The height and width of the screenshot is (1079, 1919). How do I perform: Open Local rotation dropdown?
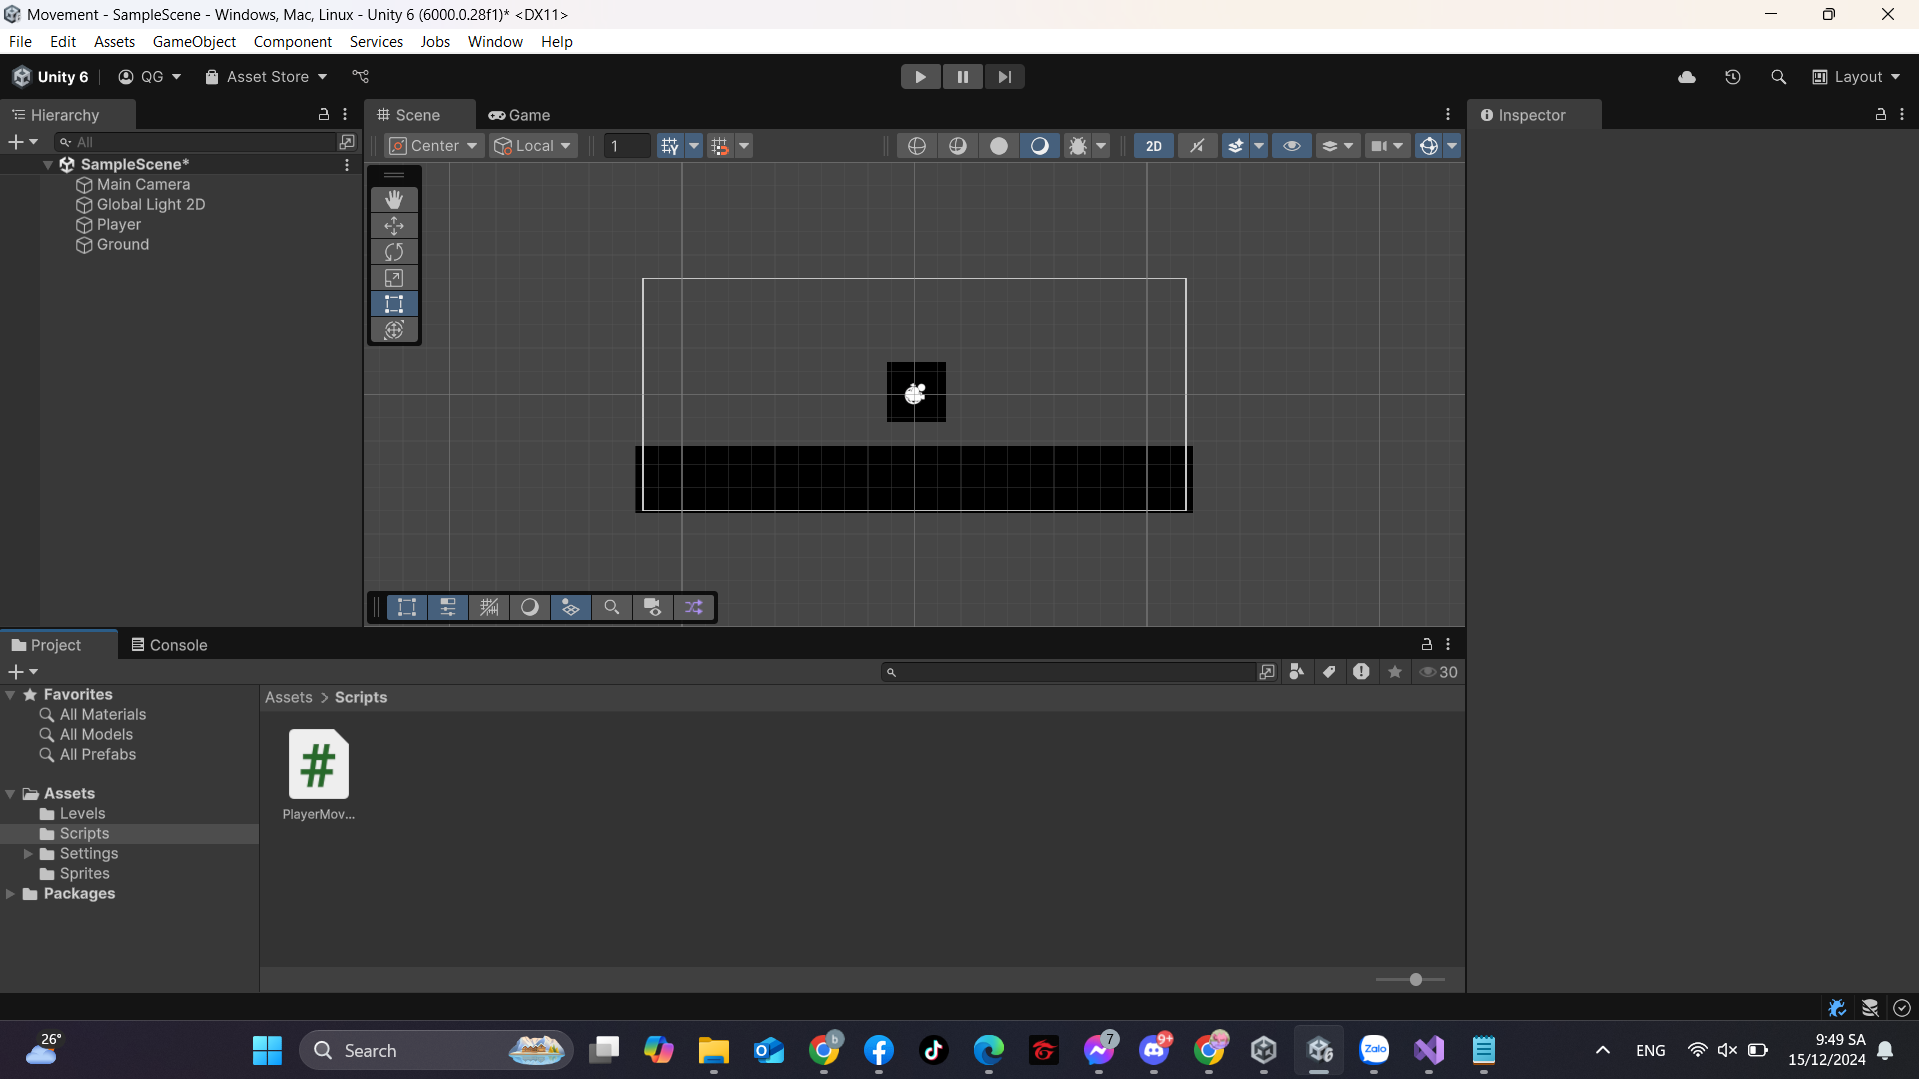535,146
